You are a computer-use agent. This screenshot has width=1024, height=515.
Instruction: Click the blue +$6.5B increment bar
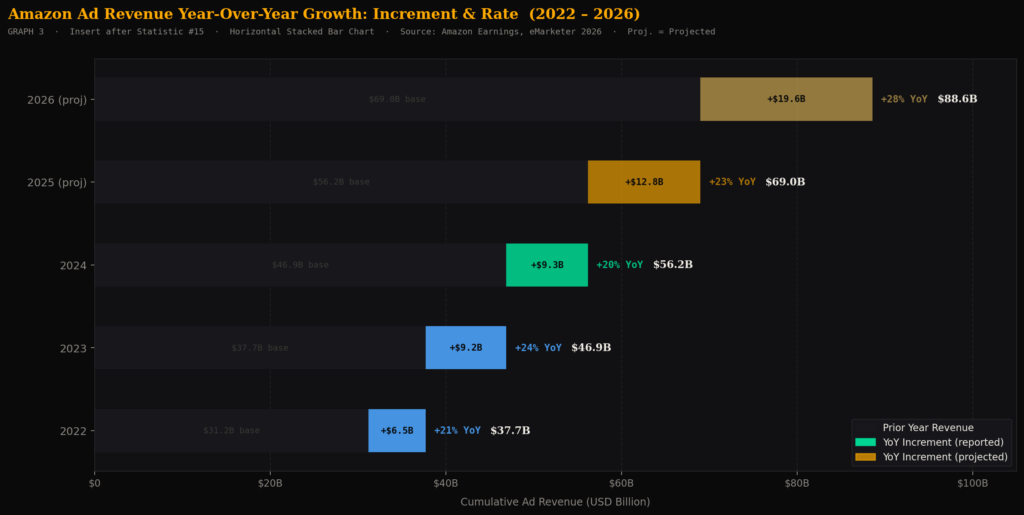pyautogui.click(x=397, y=431)
